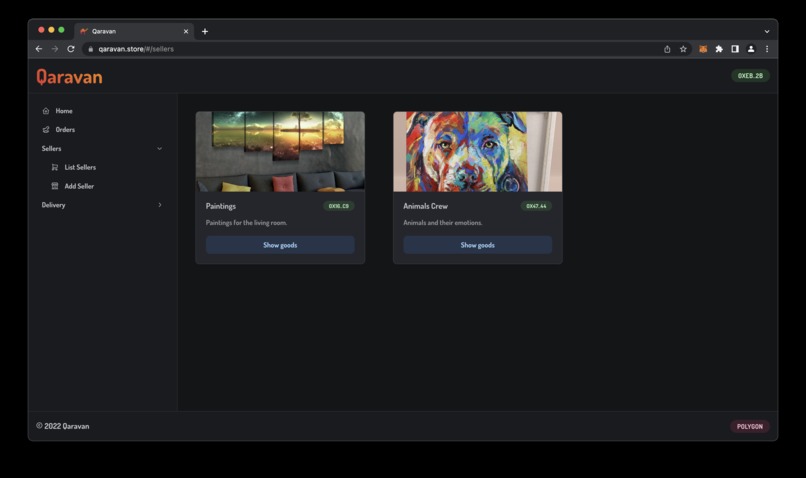Open the MetaMask fox extension
The height and width of the screenshot is (478, 806).
(x=703, y=49)
